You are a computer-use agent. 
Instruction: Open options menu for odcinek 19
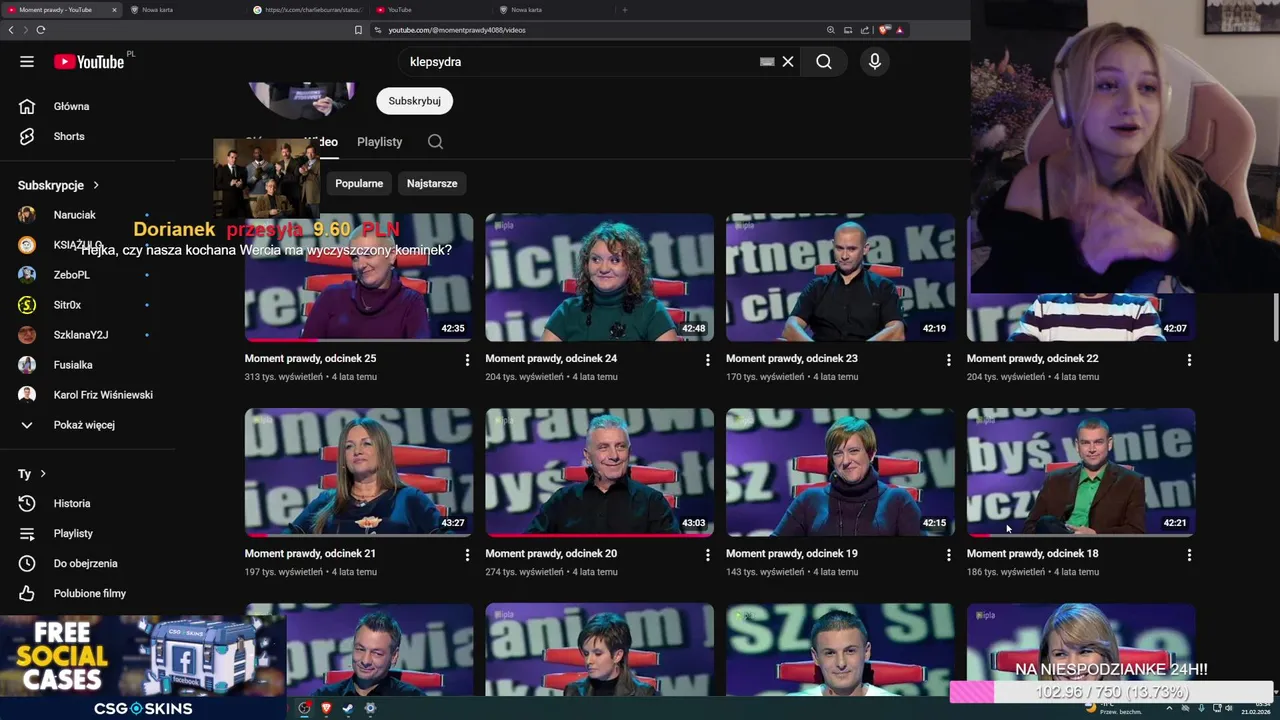pyautogui.click(x=948, y=555)
